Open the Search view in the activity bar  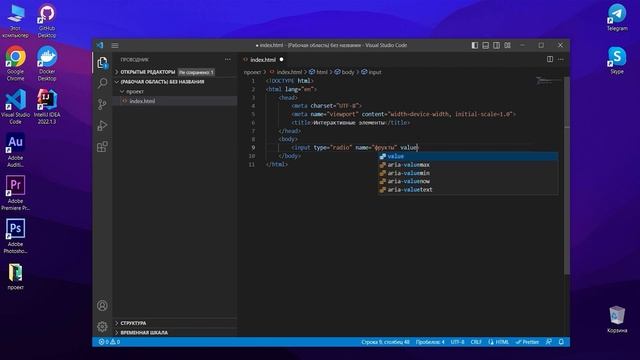point(102,83)
